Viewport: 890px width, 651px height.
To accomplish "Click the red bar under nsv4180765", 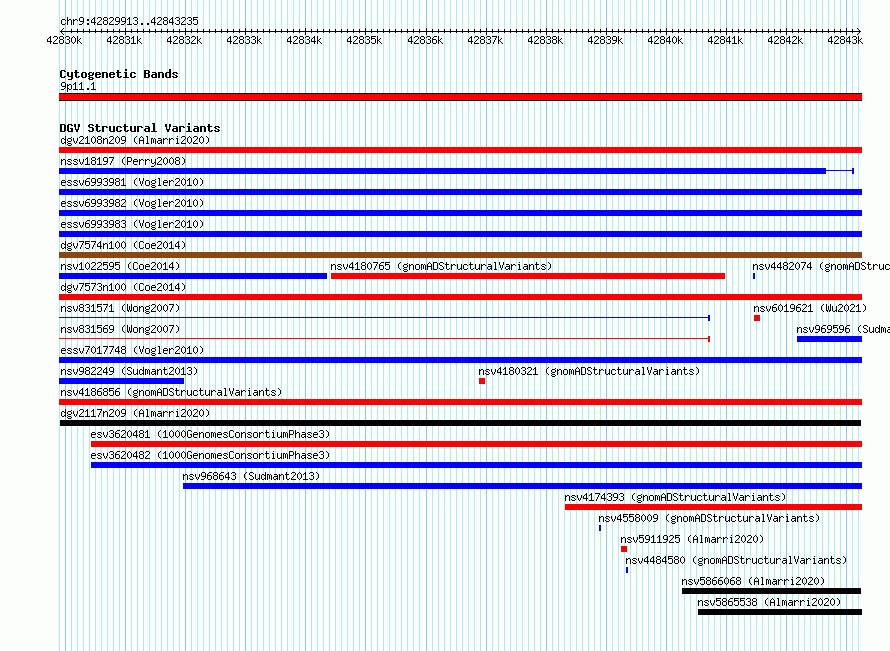I will [x=528, y=276].
